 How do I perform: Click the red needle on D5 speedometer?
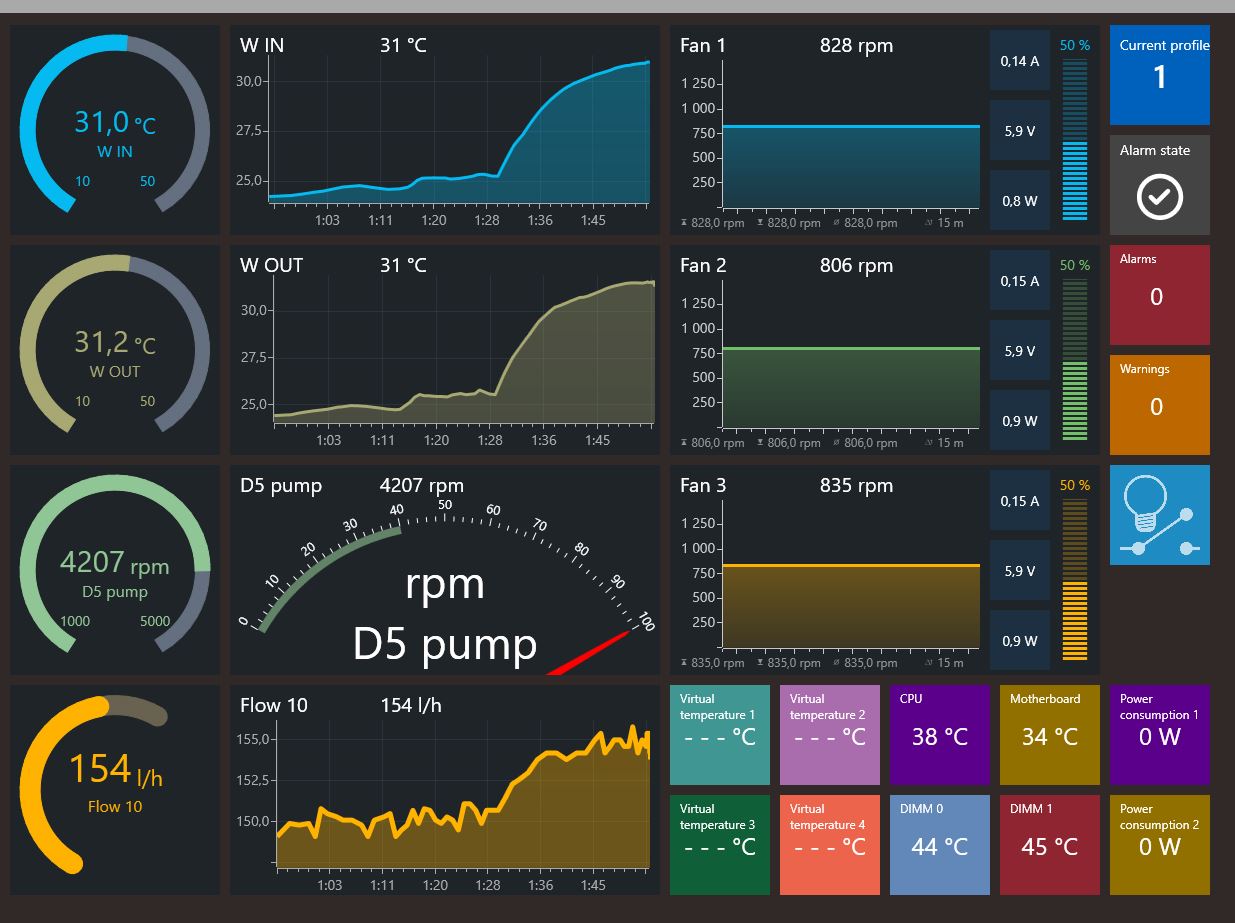point(590,652)
